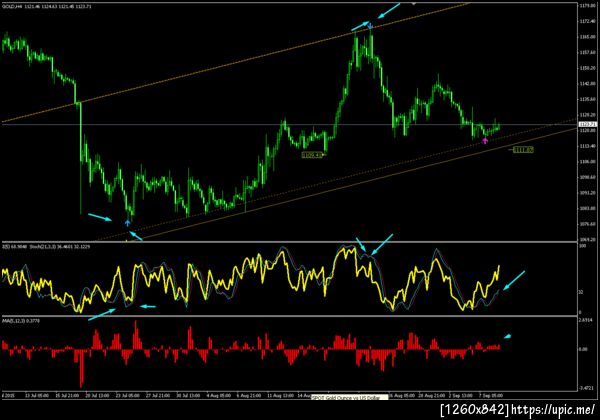
Task: Click the stochastic scale value 100
Action: point(583,246)
